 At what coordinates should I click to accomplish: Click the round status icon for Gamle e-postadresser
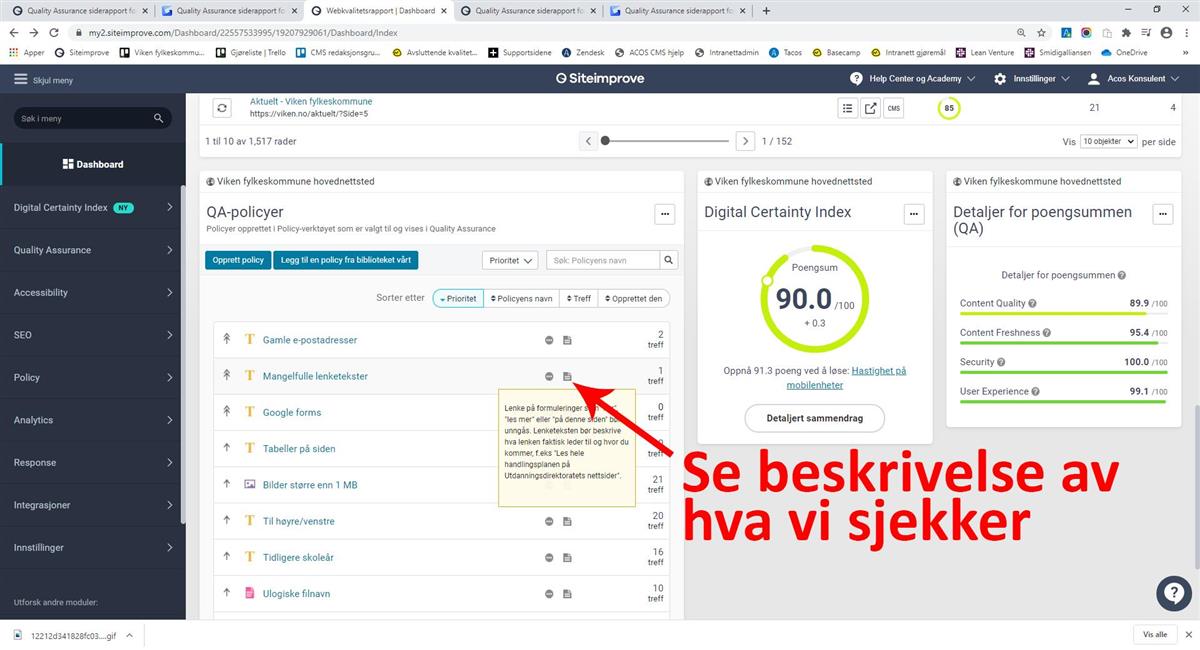(549, 340)
